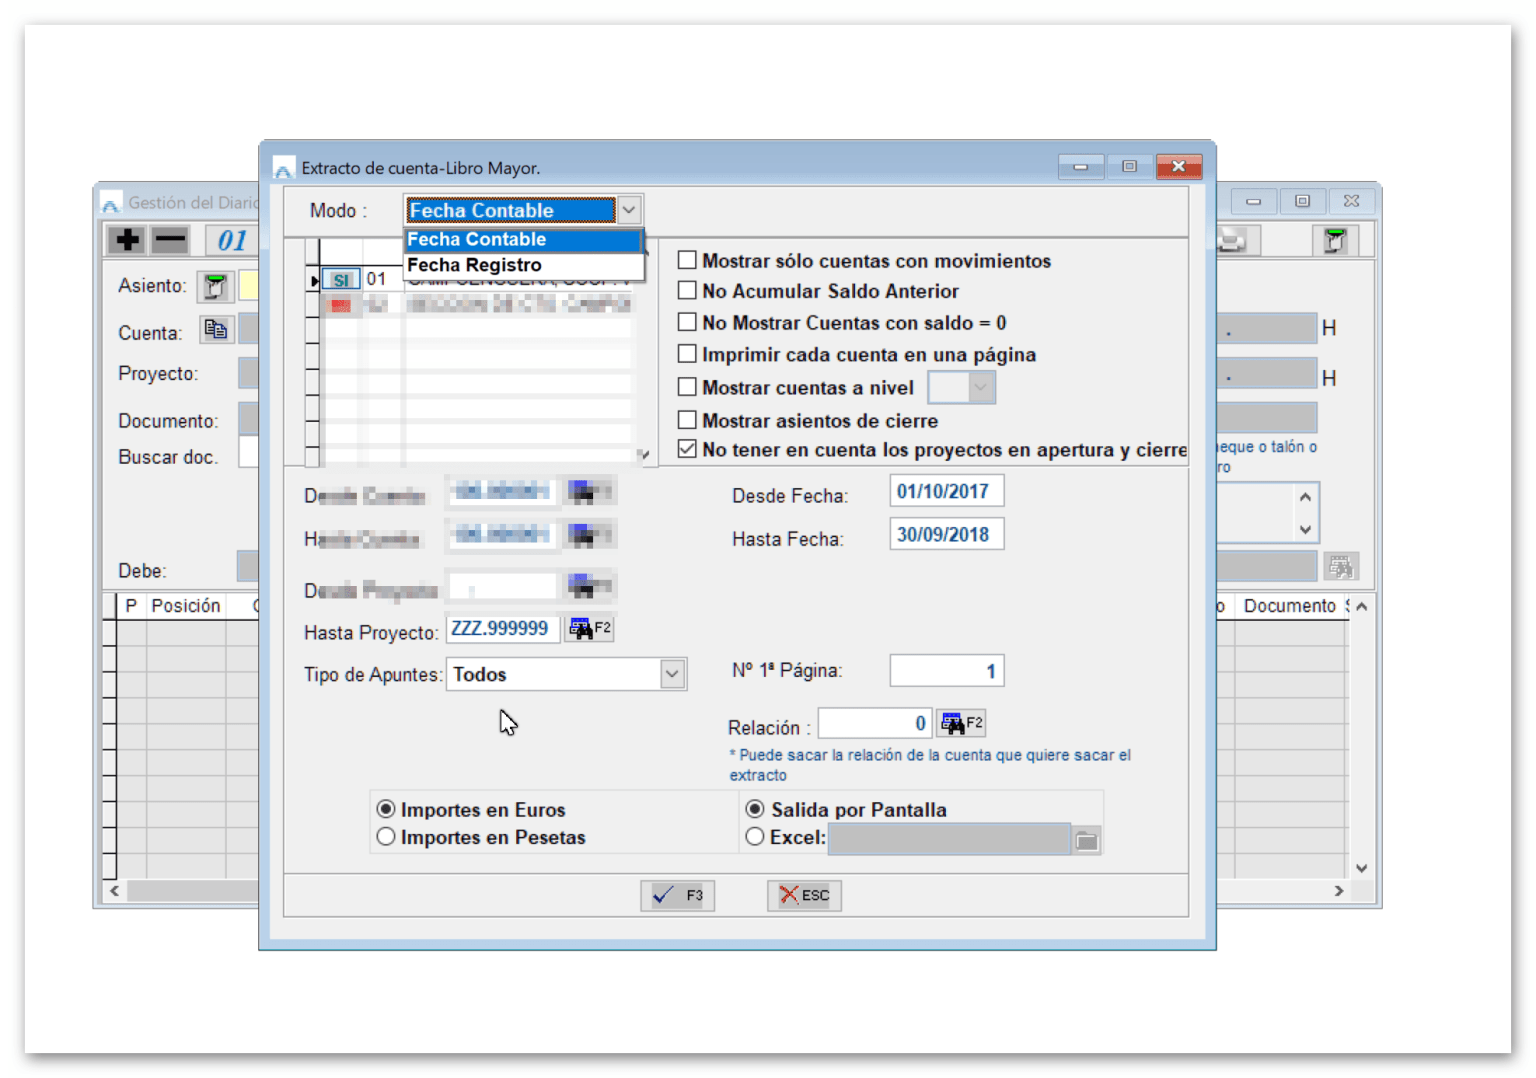This screenshot has width=1536, height=1078.
Task: Open the Mostrar cuentas a nivel dropdown
Action: [x=981, y=388]
